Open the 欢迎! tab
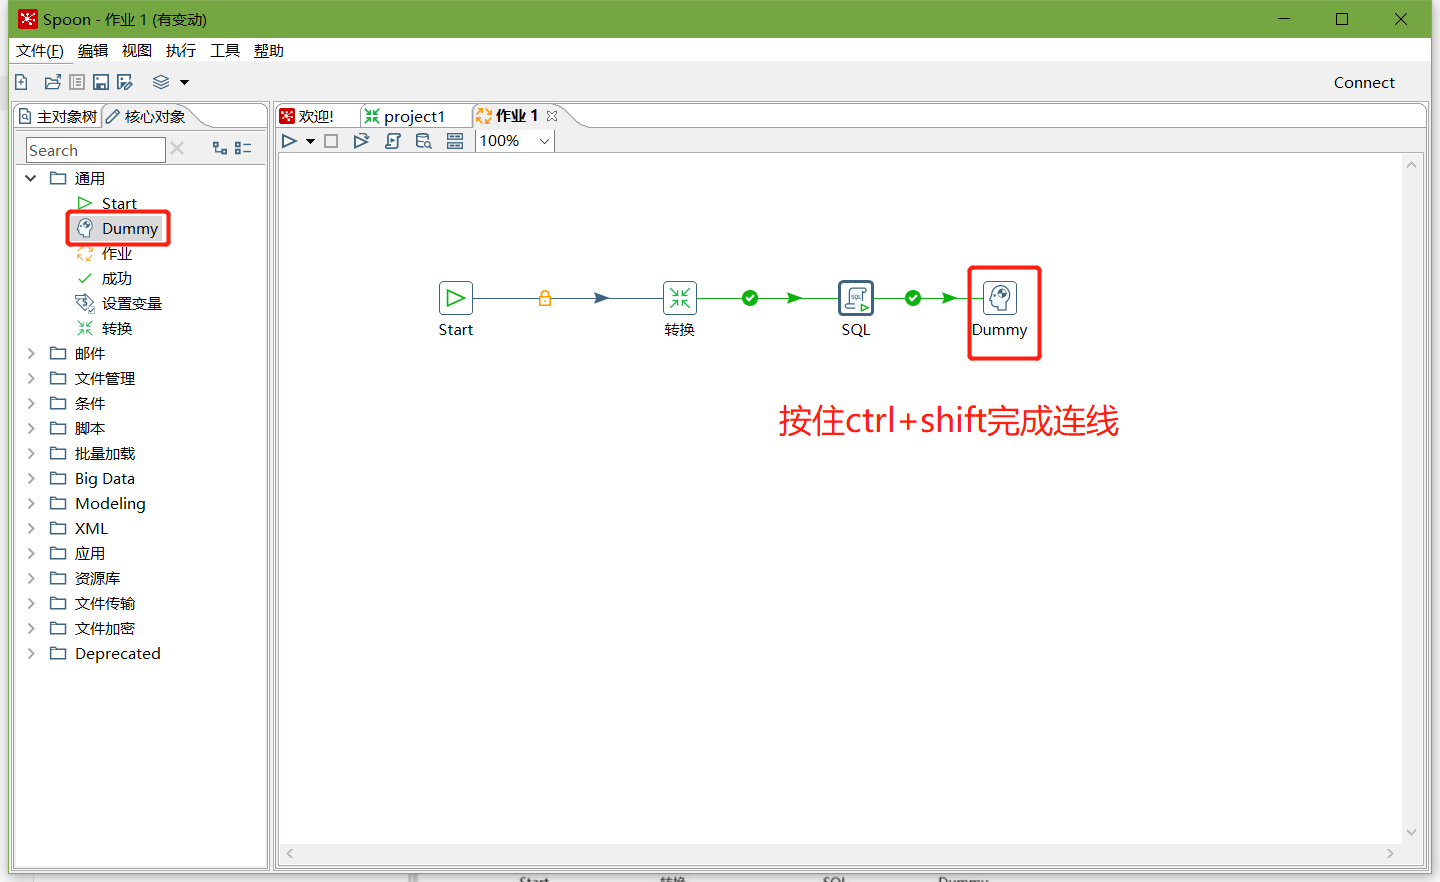1440x882 pixels. pos(308,116)
